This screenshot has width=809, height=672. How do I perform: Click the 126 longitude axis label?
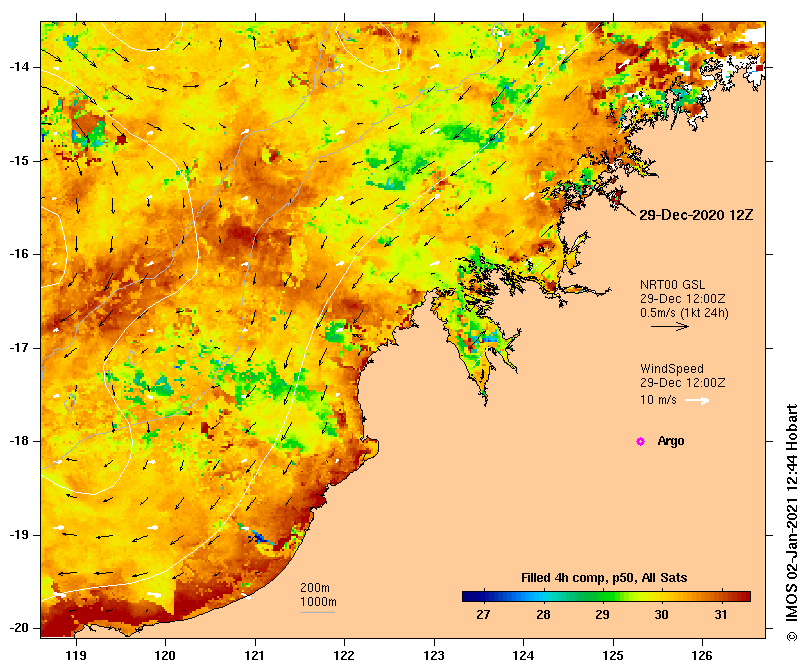point(702,655)
